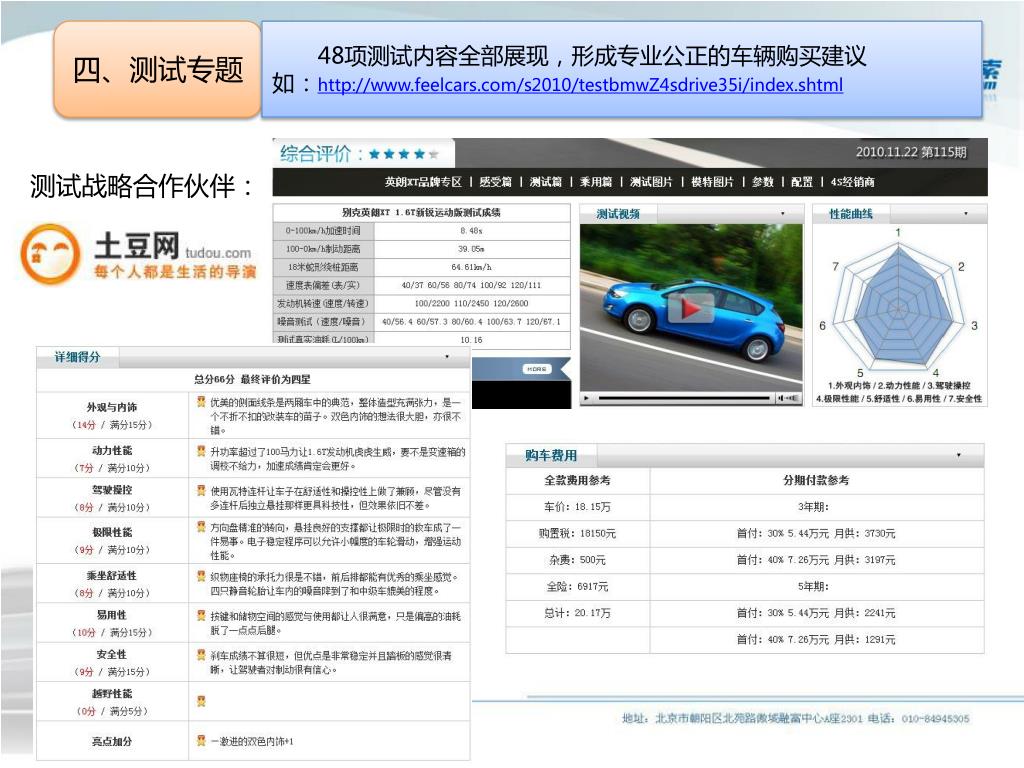The height and width of the screenshot is (768, 1024).
Task: Select the 全险: 6917元 cell
Action: click(577, 586)
